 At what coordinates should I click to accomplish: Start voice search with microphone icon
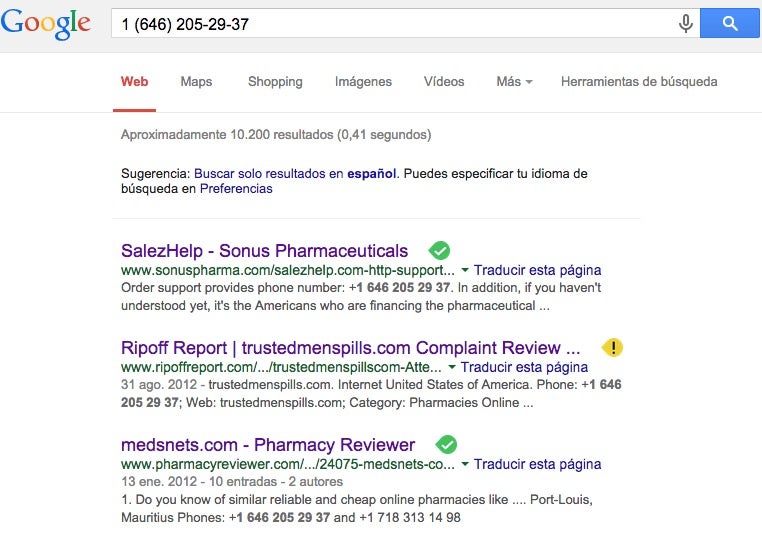click(685, 23)
